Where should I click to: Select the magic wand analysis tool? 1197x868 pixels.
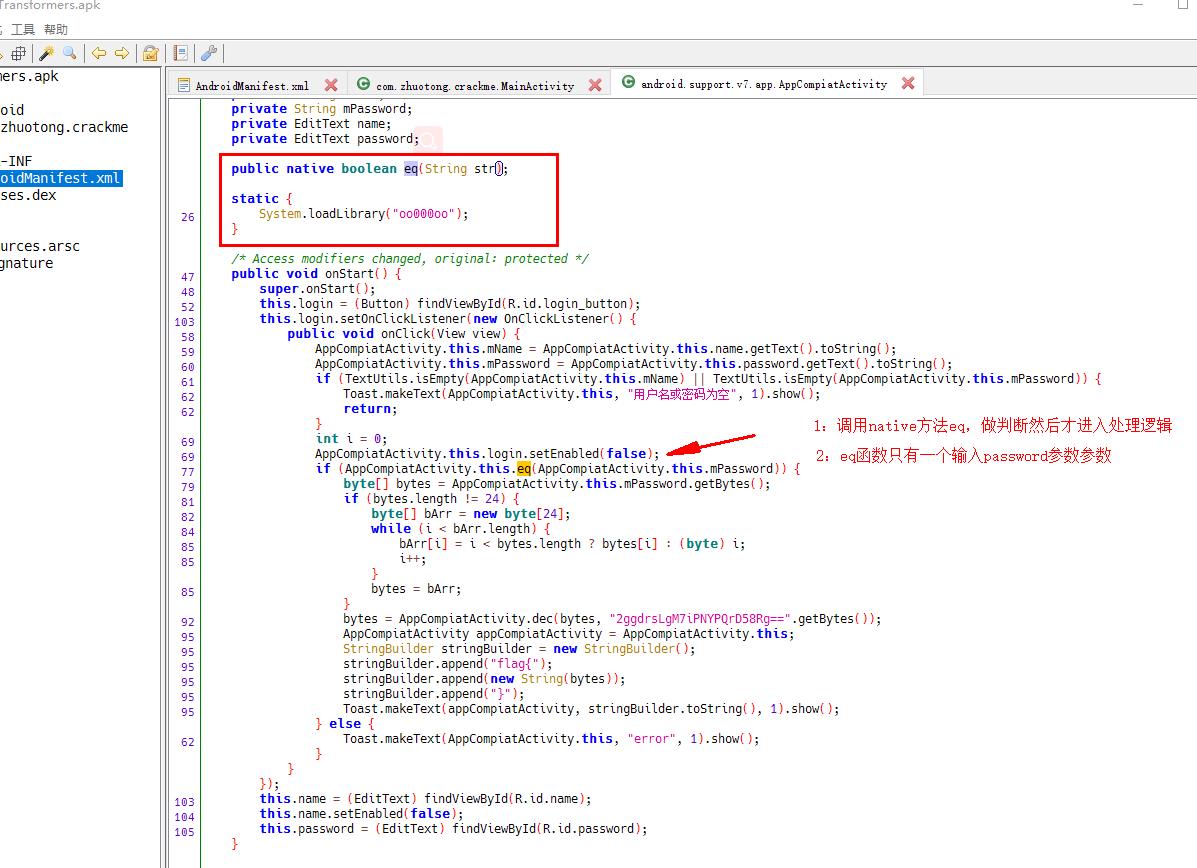coord(49,53)
